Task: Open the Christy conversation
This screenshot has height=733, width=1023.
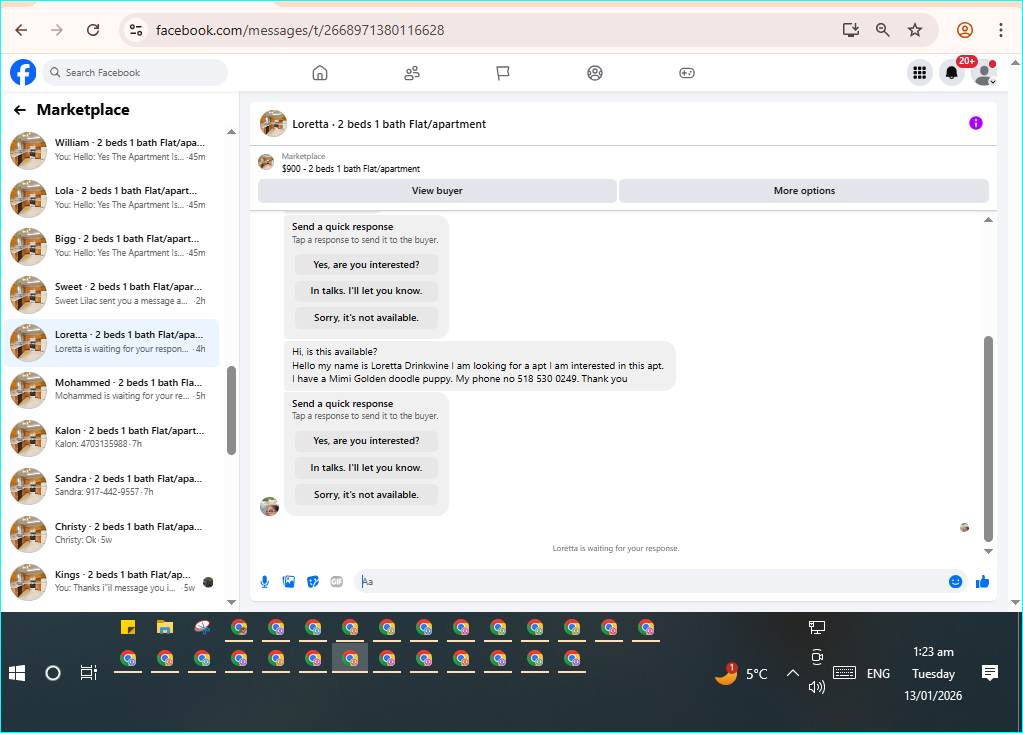Action: pyautogui.click(x=112, y=534)
